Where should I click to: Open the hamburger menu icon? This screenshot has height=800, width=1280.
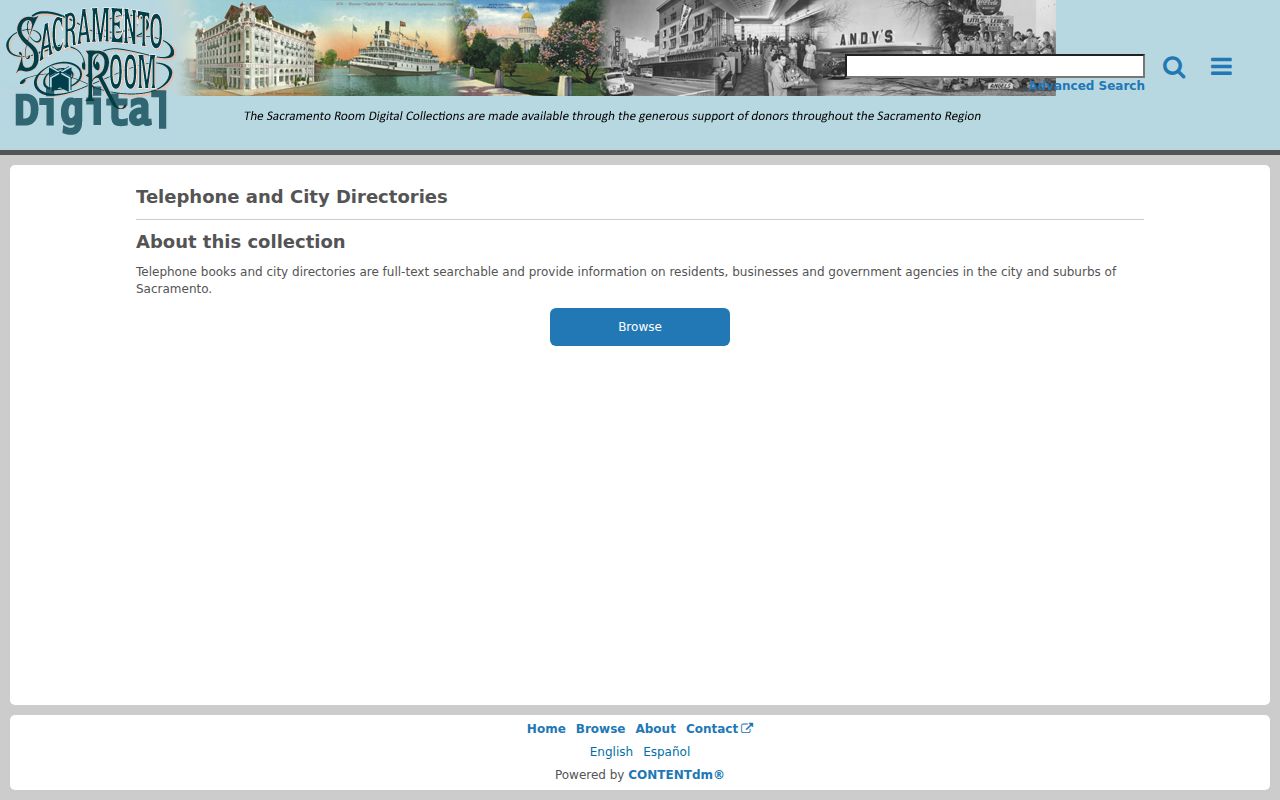[1221, 67]
